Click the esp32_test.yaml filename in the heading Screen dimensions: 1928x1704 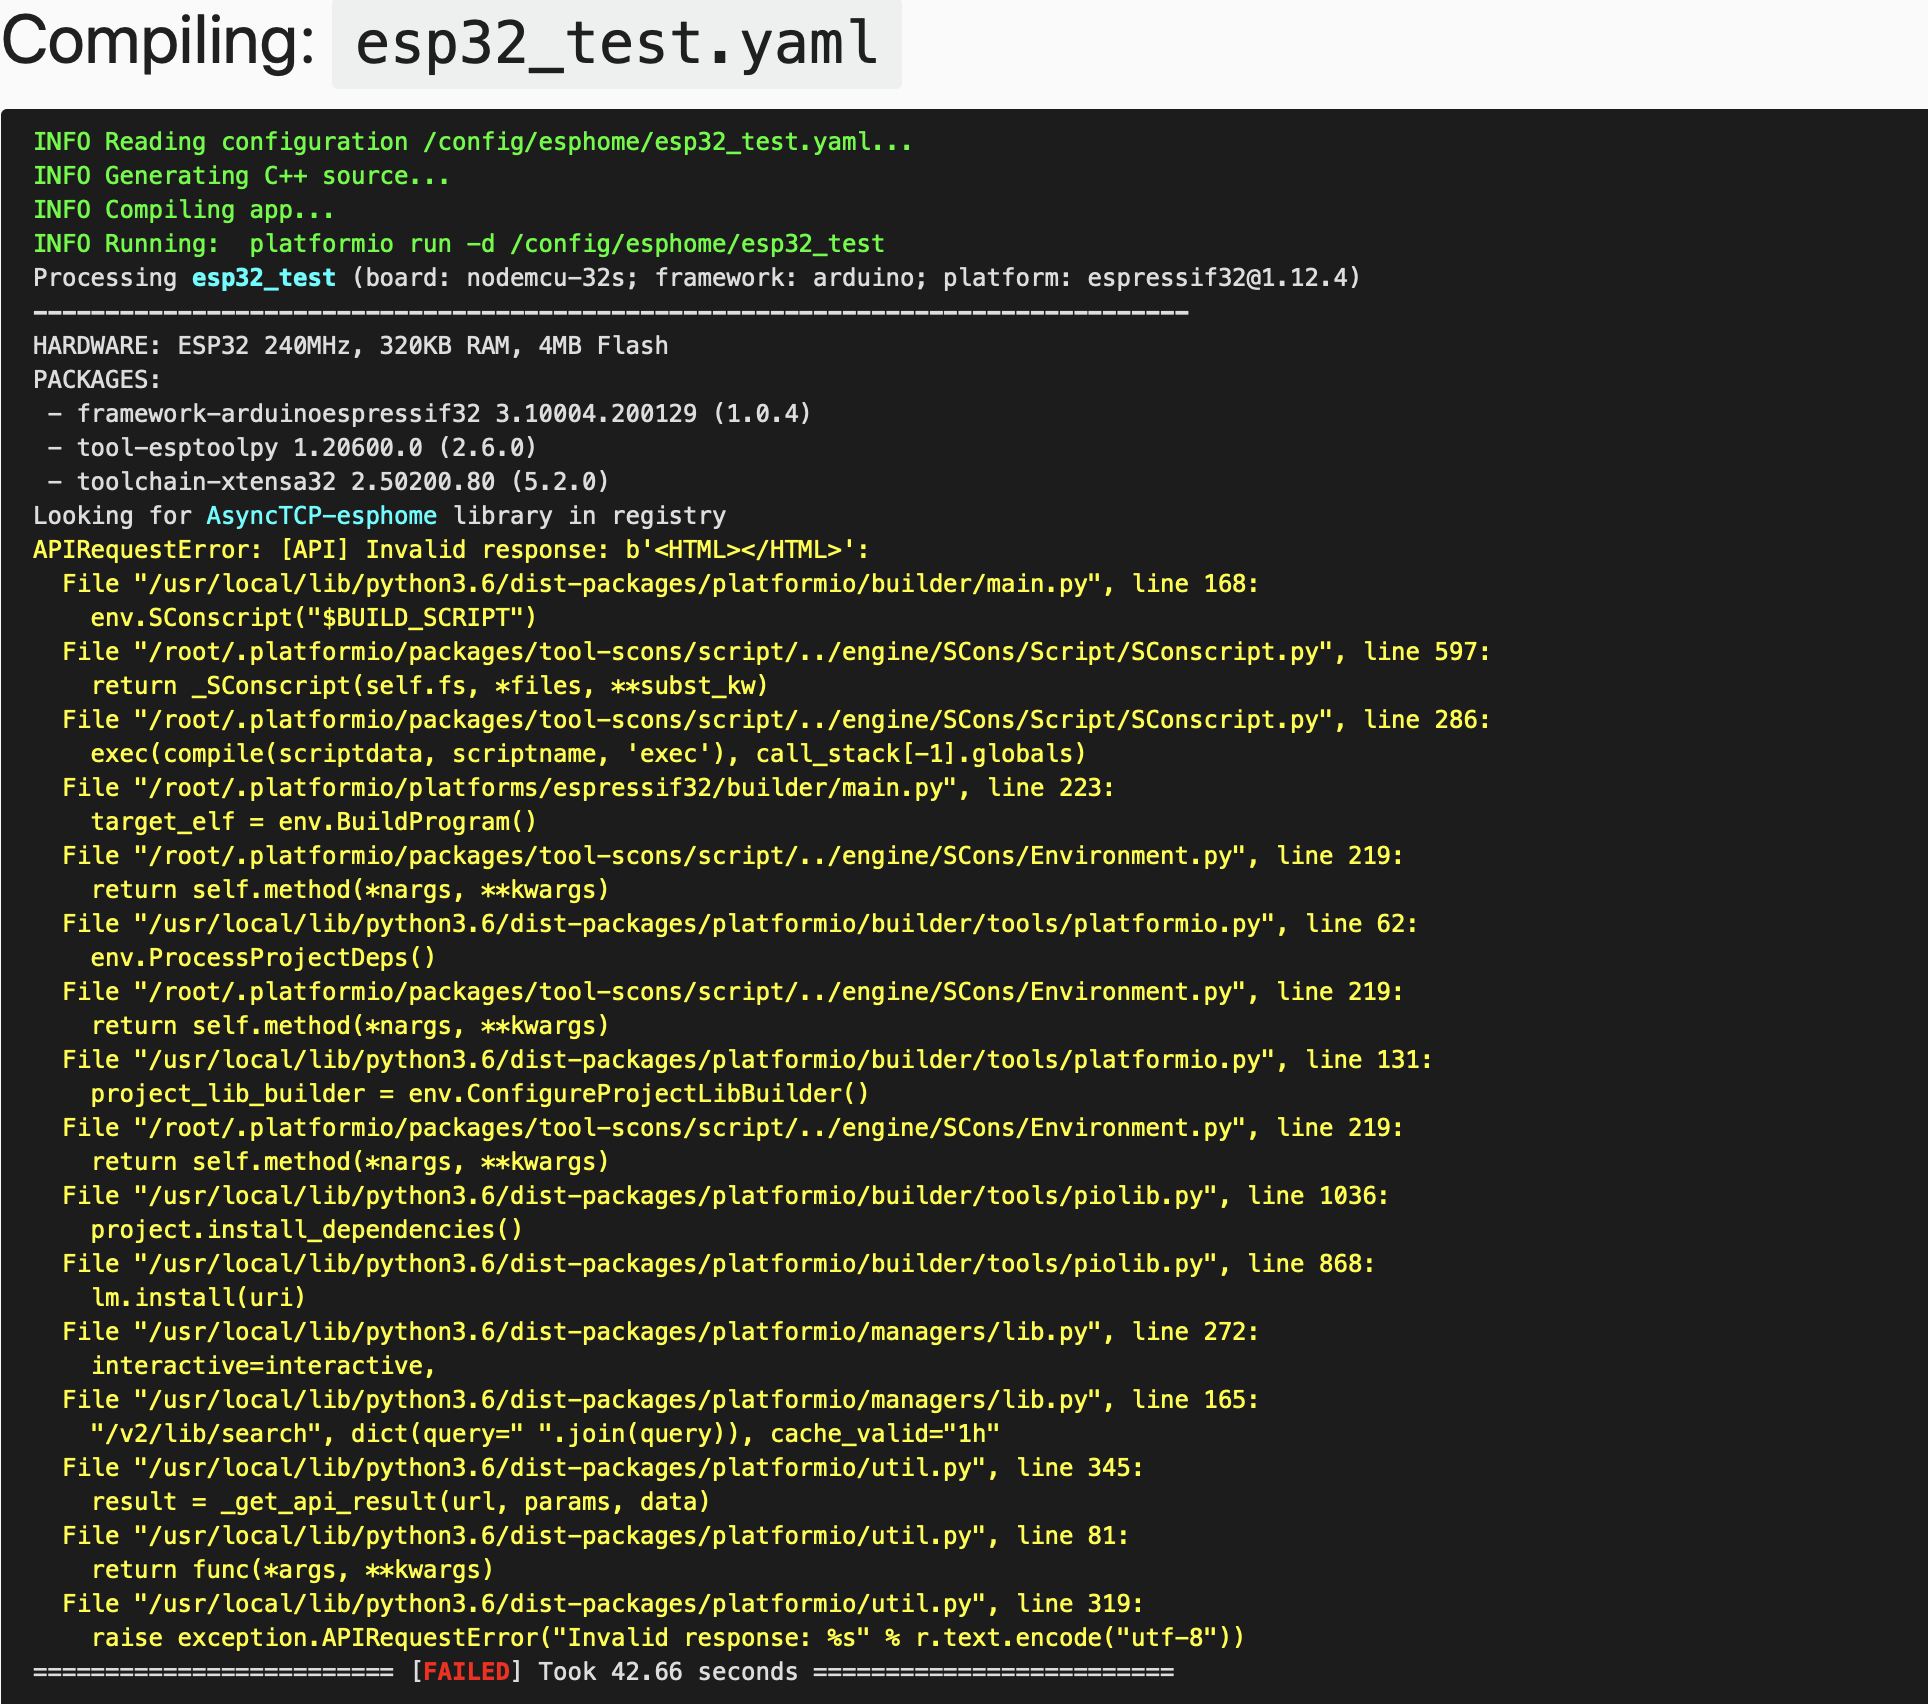tap(616, 44)
